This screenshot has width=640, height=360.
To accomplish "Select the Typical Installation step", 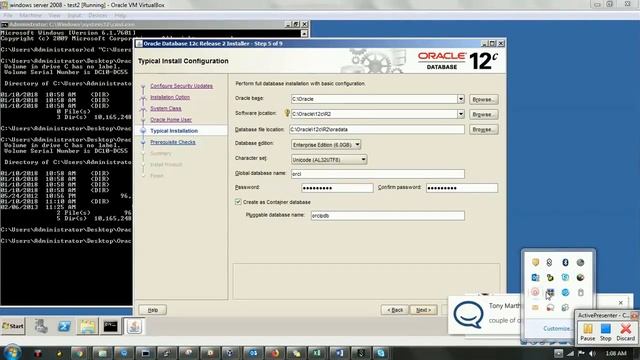I will [x=174, y=131].
